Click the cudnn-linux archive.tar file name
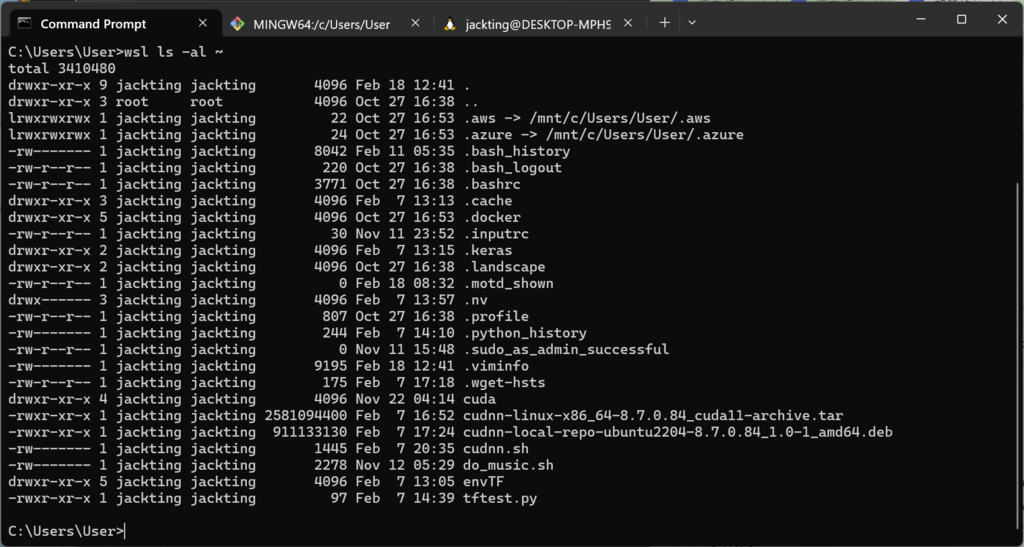1024x547 pixels. click(653, 415)
